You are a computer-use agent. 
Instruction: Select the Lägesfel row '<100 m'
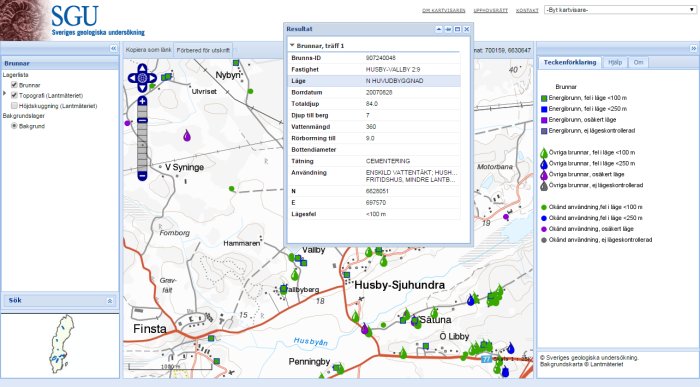[x=374, y=214]
